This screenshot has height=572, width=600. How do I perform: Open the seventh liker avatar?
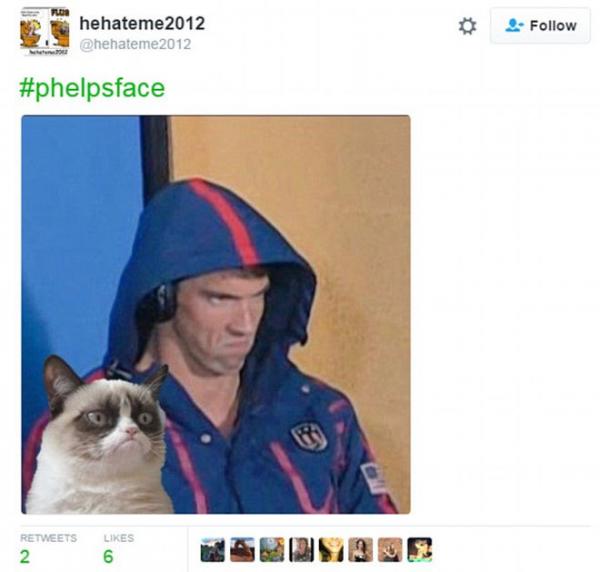pyautogui.click(x=390, y=550)
